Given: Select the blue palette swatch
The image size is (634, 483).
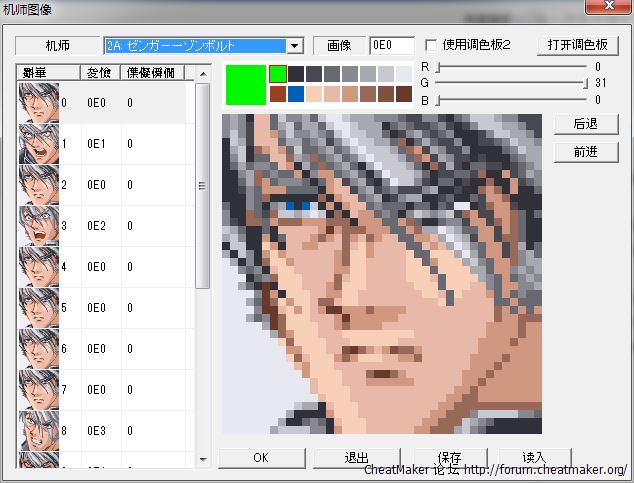Looking at the screenshot, I should (295, 94).
